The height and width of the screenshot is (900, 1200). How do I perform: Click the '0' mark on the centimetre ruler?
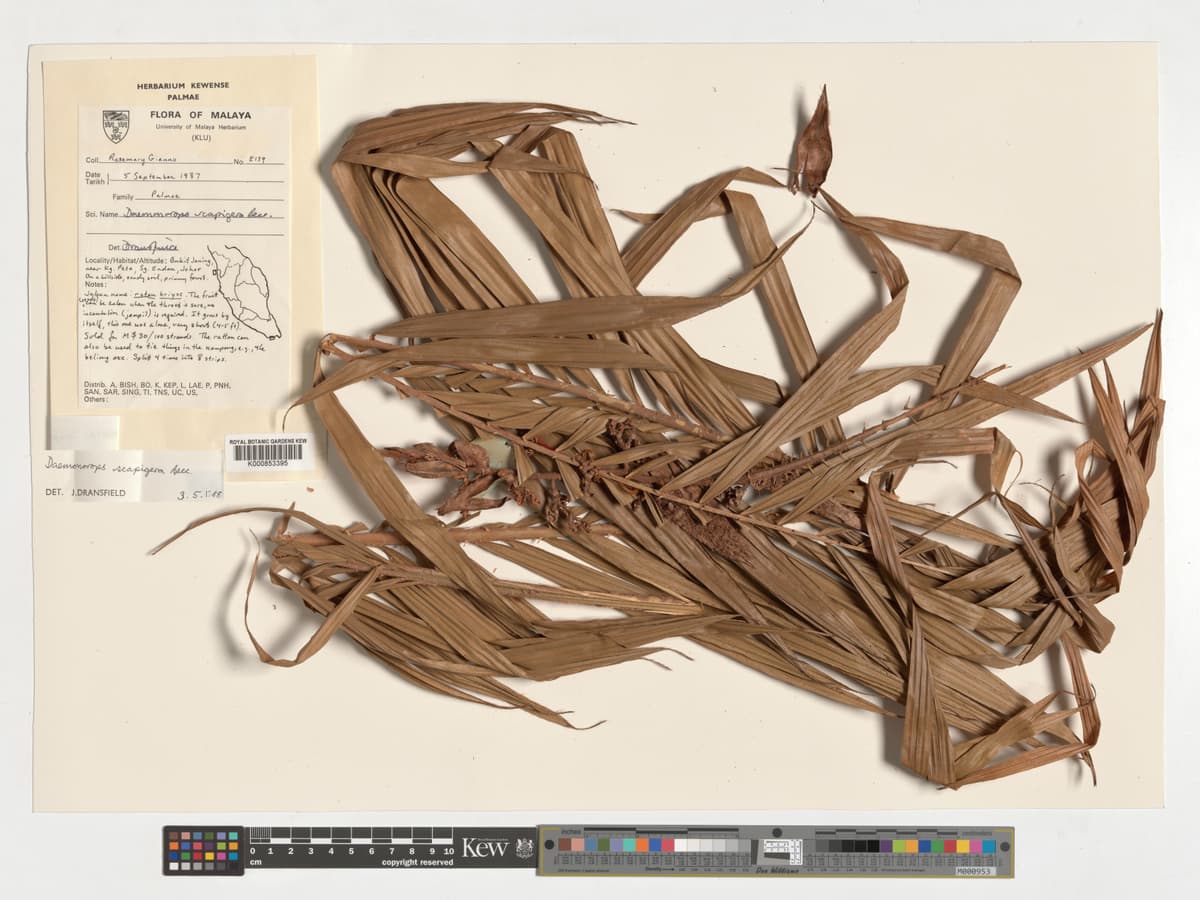click(x=252, y=851)
